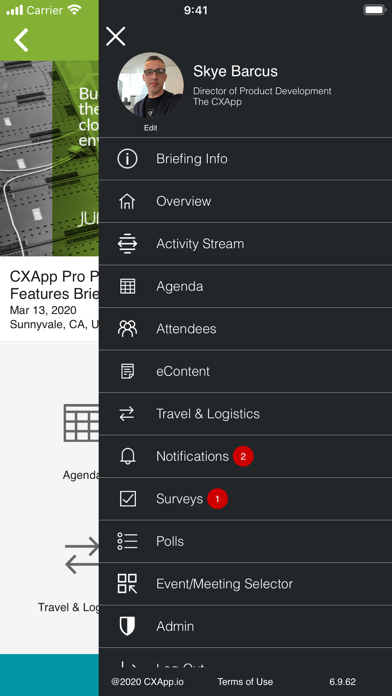Tap the Notifications bell icon
The image size is (392, 696).
pos(127,456)
